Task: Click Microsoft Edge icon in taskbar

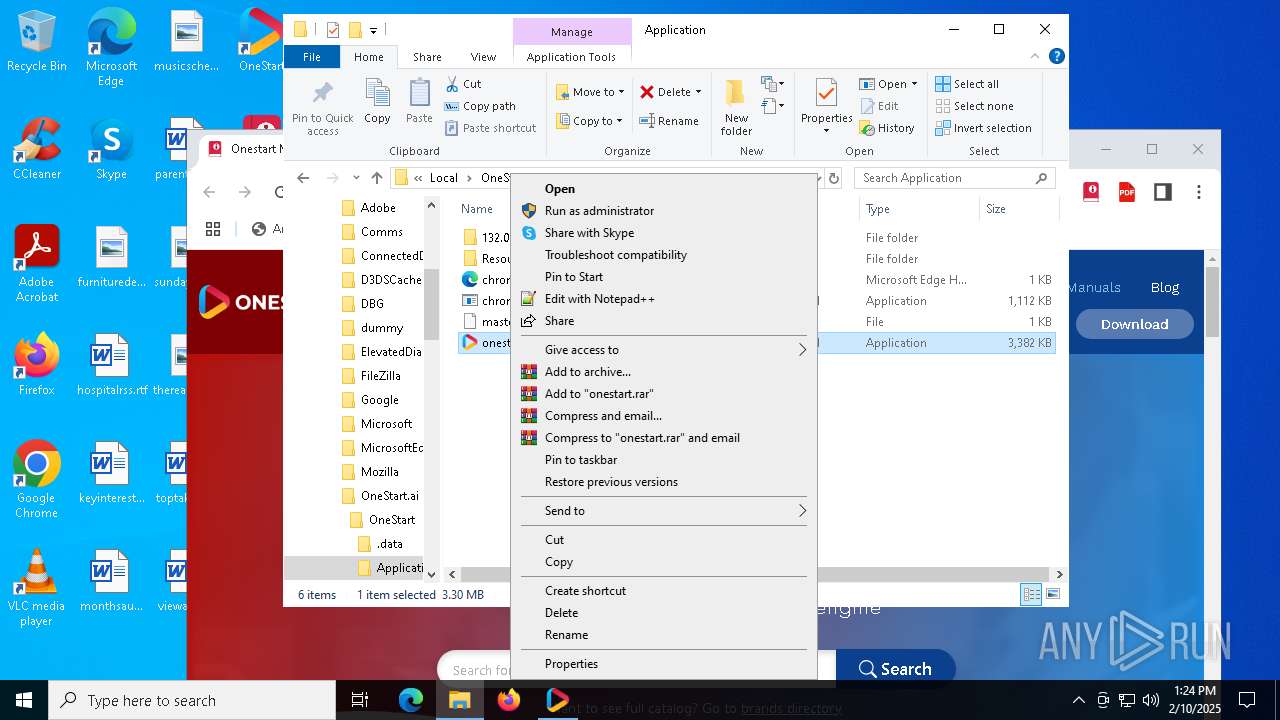Action: 411,700
